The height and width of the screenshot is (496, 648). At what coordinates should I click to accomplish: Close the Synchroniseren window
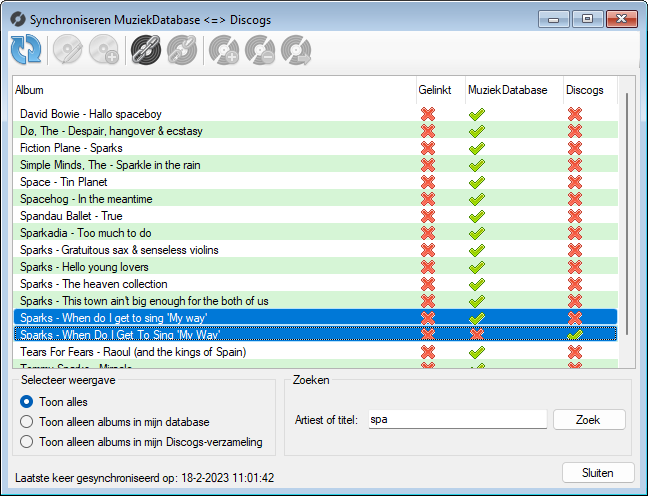622,19
